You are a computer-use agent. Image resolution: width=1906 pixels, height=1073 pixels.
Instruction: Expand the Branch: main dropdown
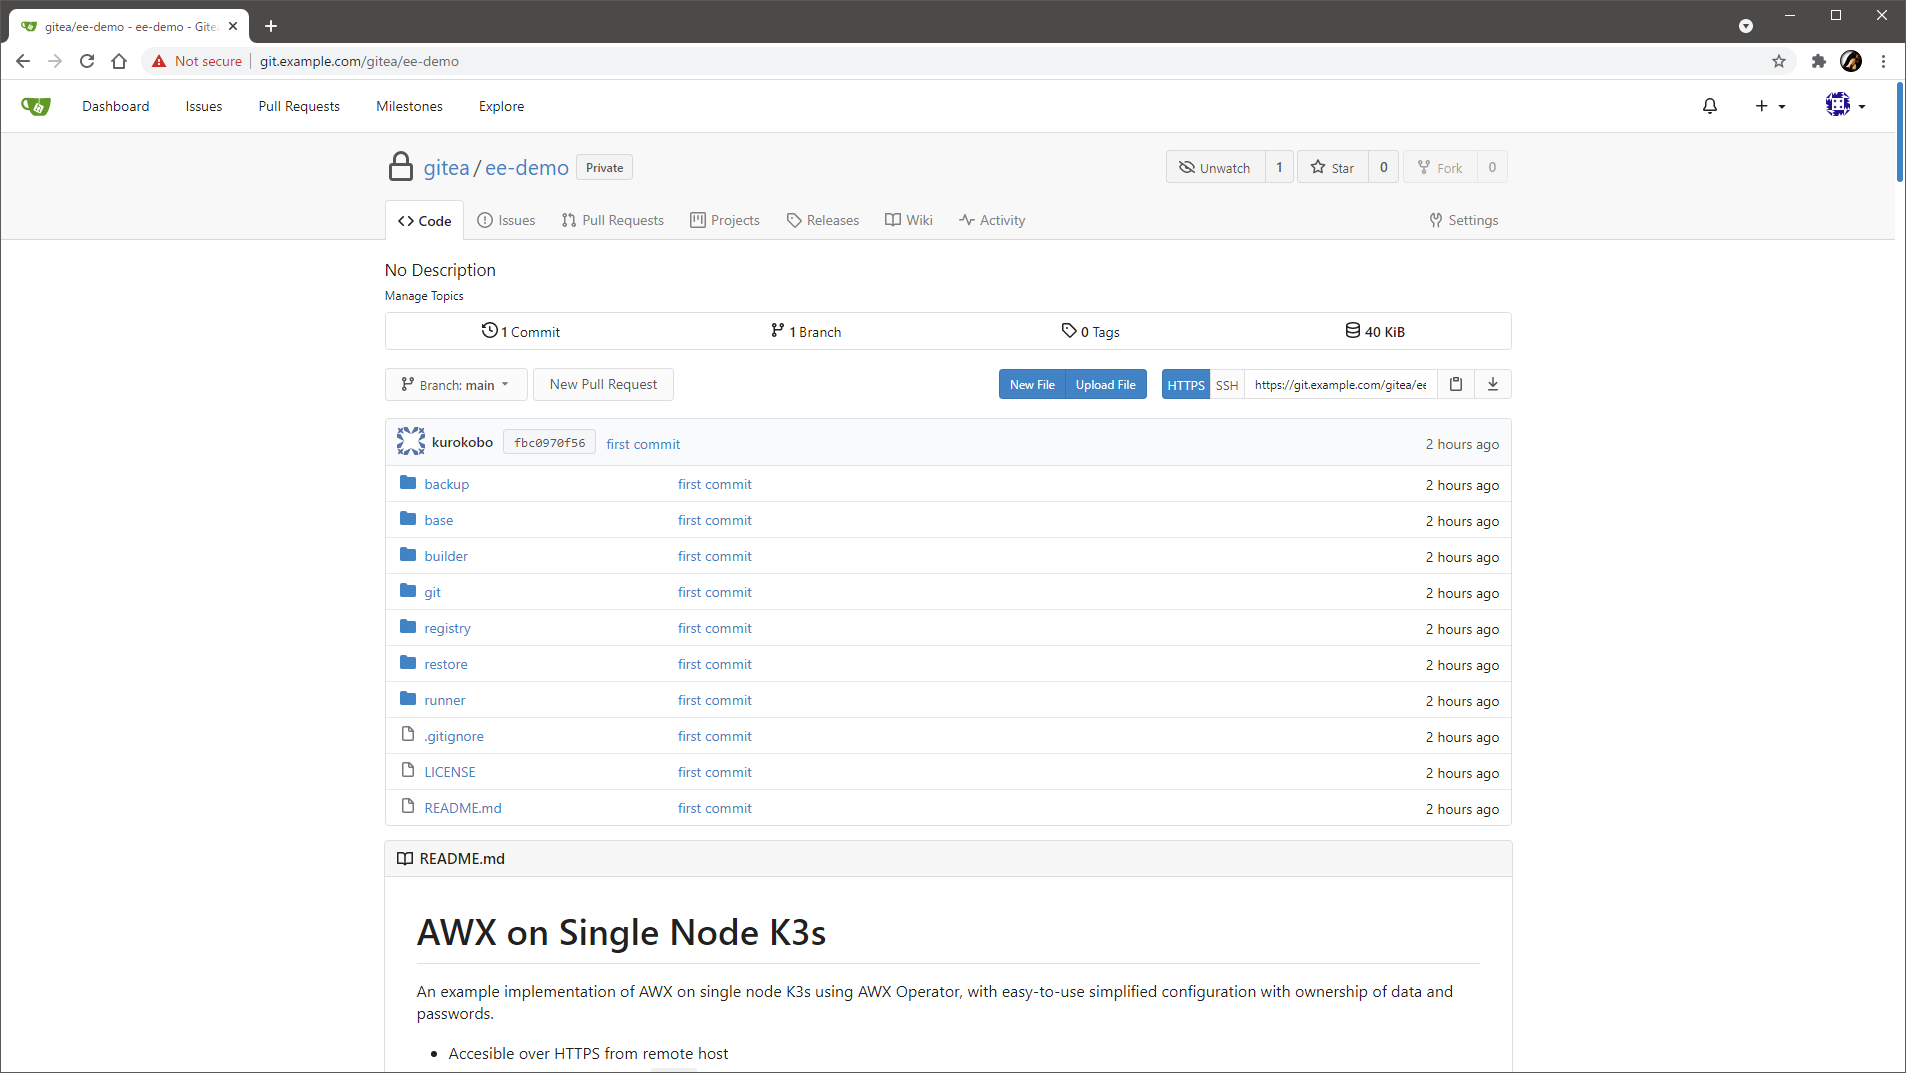coord(455,385)
